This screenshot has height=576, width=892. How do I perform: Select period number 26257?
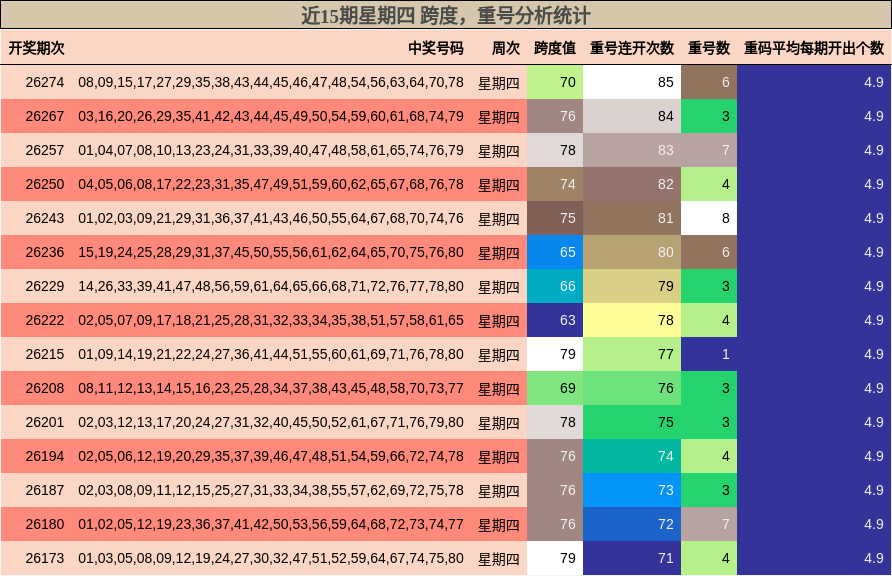pyautogui.click(x=45, y=150)
